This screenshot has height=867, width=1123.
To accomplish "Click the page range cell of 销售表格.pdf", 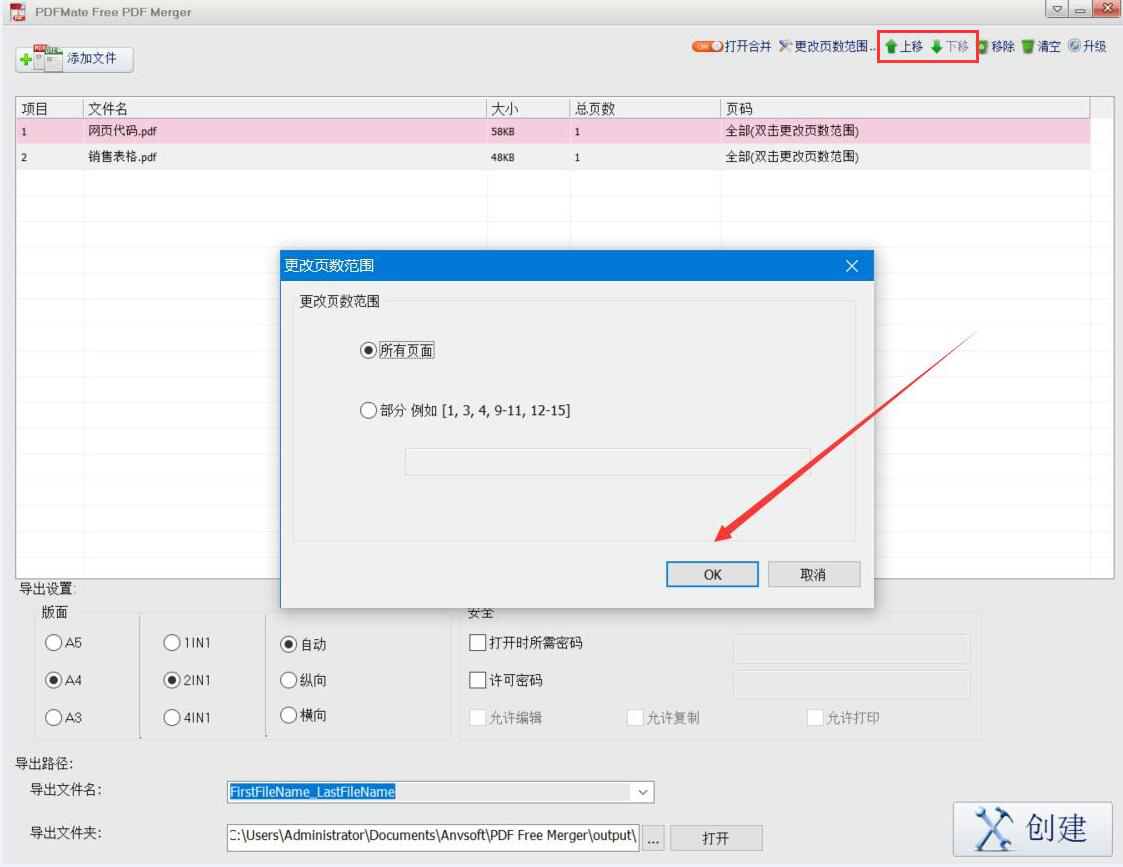I will [x=791, y=157].
